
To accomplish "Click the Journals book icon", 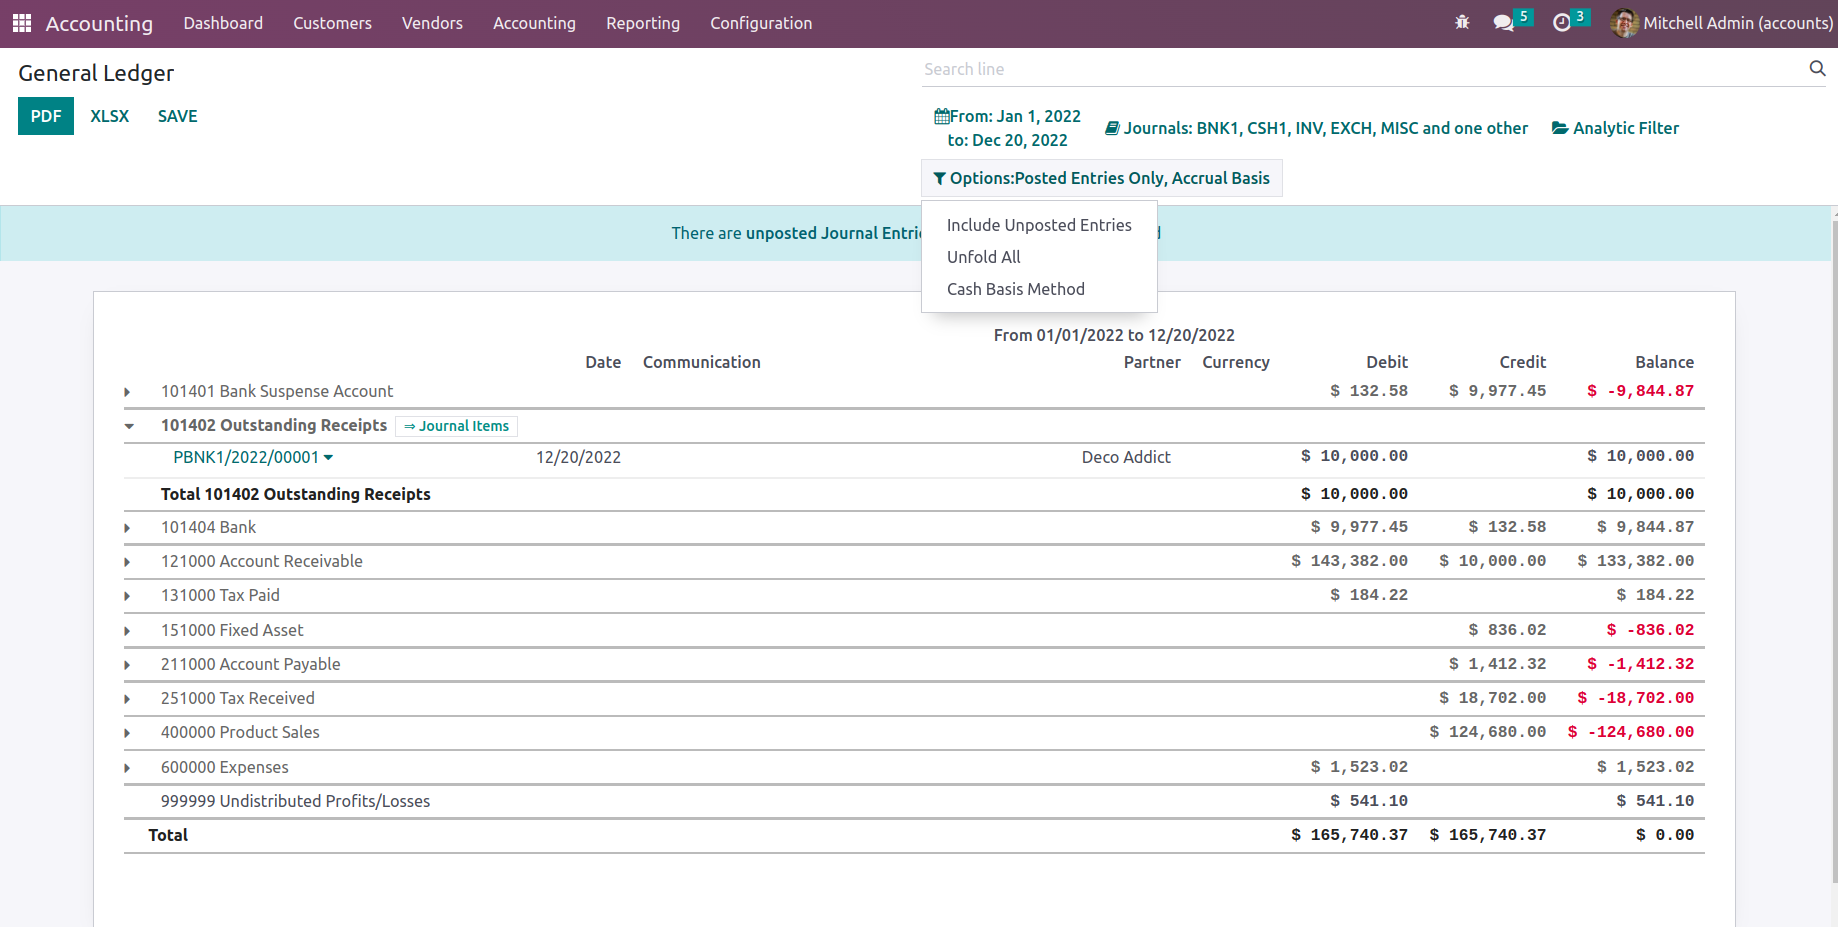I will click(1112, 128).
